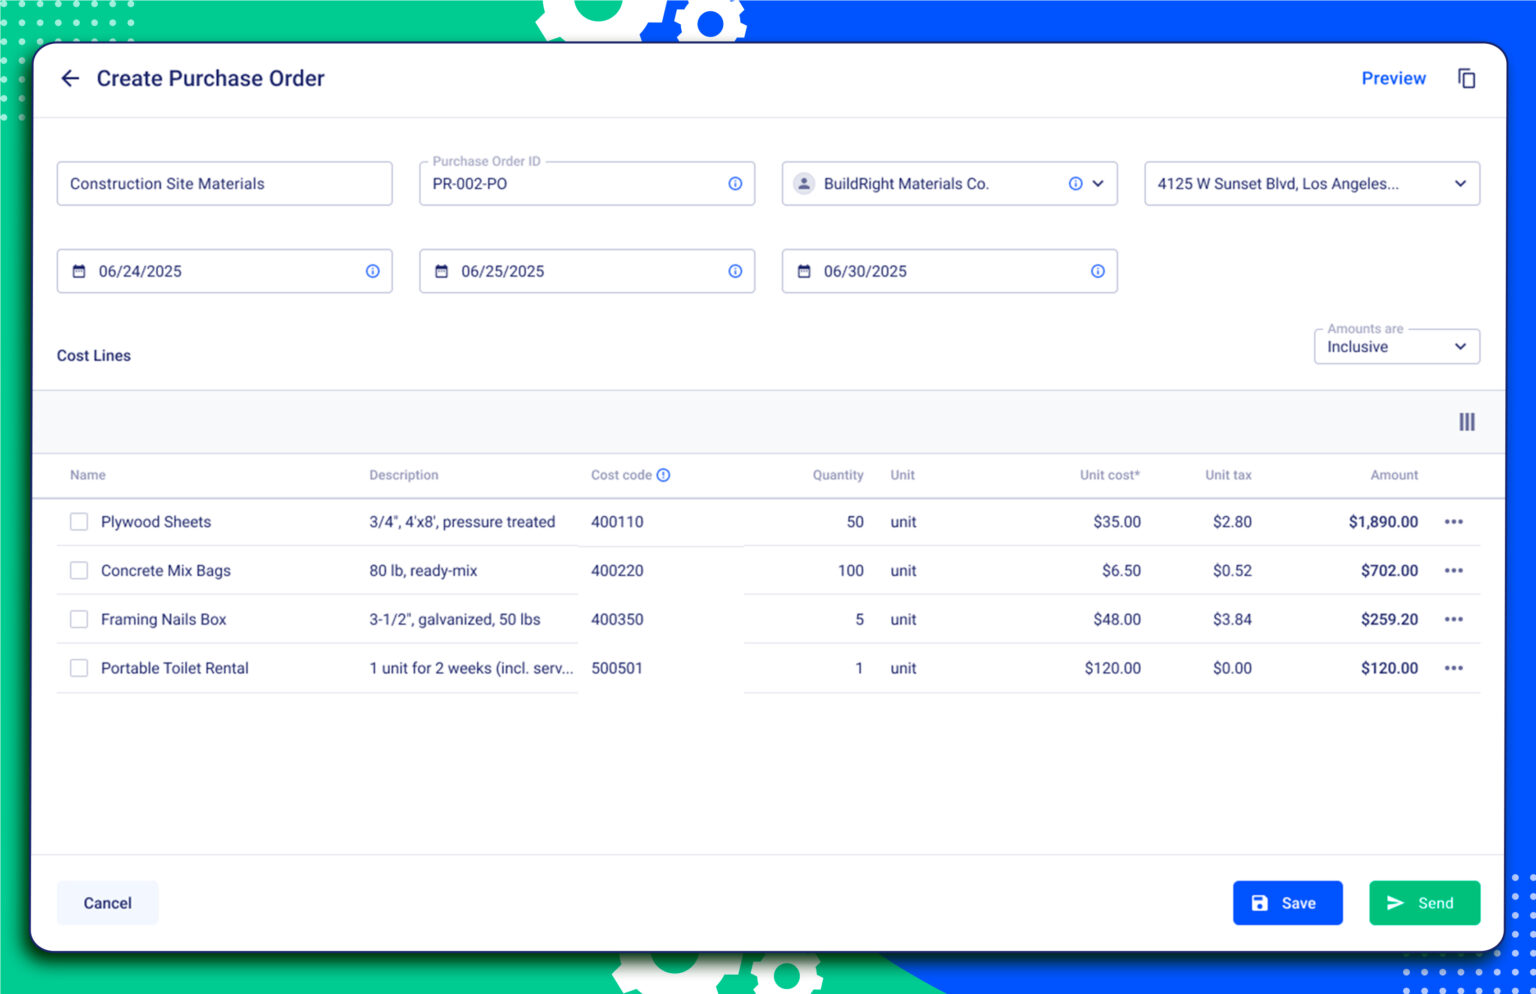Click the back arrow to exit purchase order
Screen dimensions: 1536x994
point(70,78)
